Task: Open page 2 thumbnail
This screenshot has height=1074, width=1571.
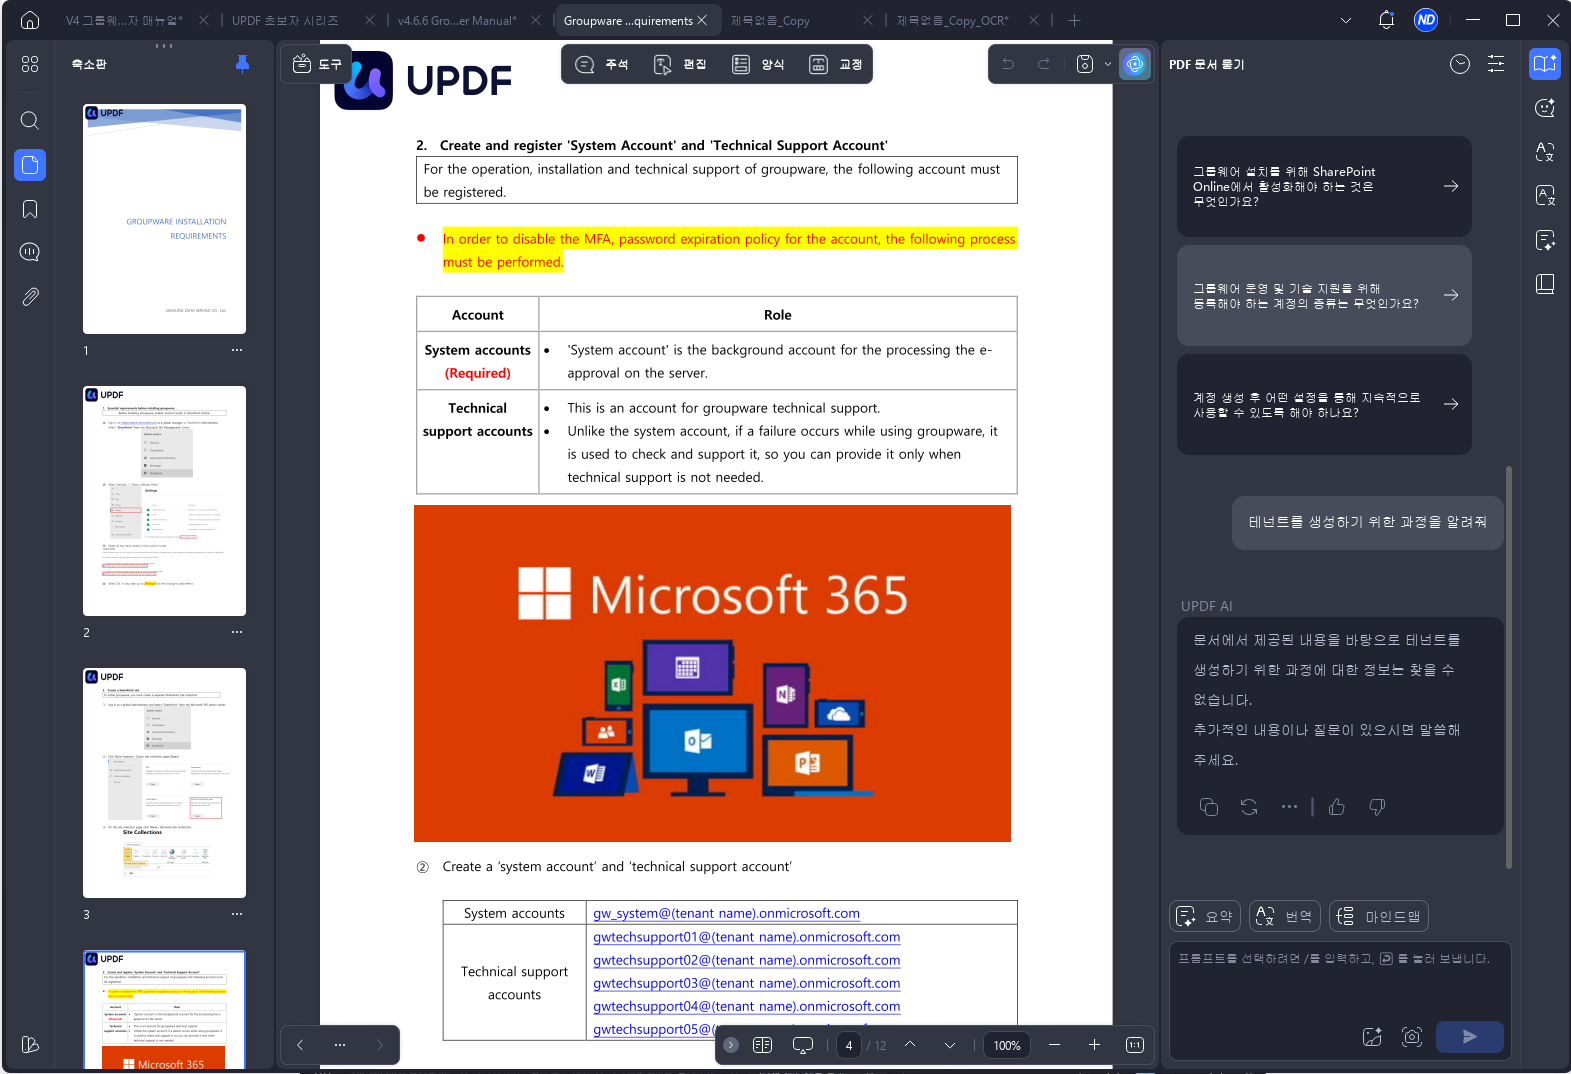Action: pyautogui.click(x=164, y=501)
